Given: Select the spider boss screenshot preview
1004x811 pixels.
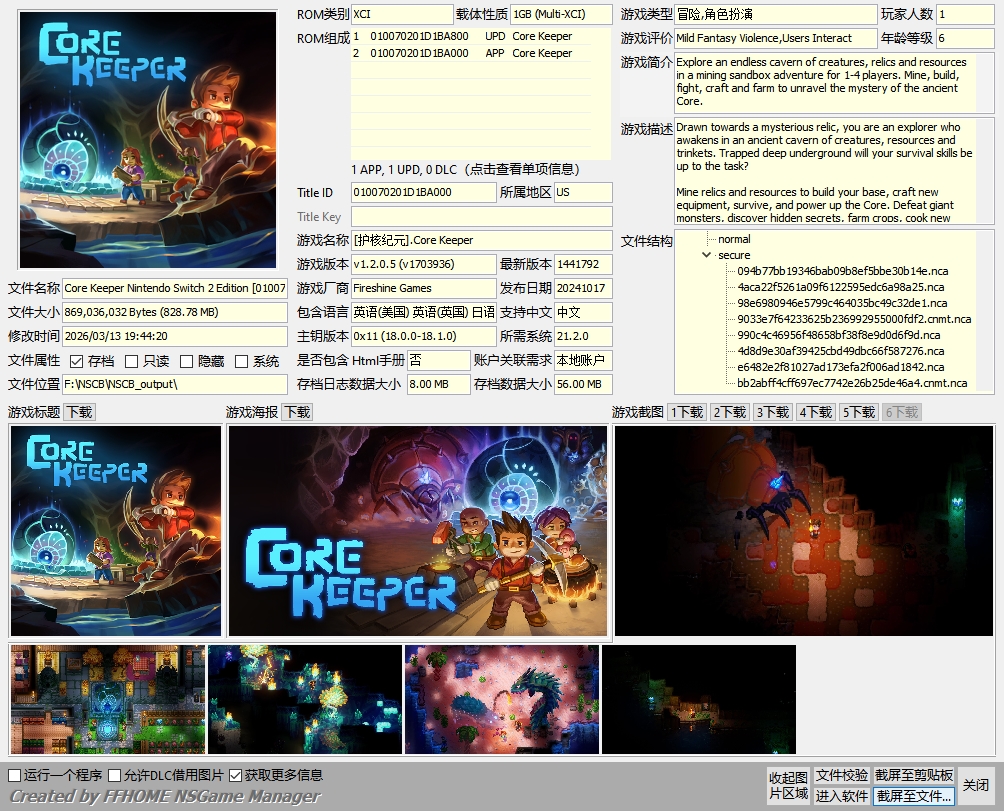Looking at the screenshot, I should point(804,531).
